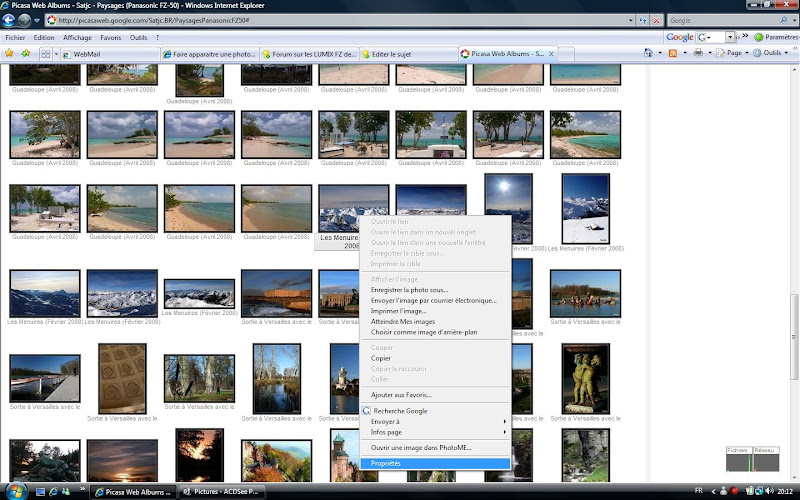
Task: Choose Propriétés in context menu
Action: coord(435,463)
